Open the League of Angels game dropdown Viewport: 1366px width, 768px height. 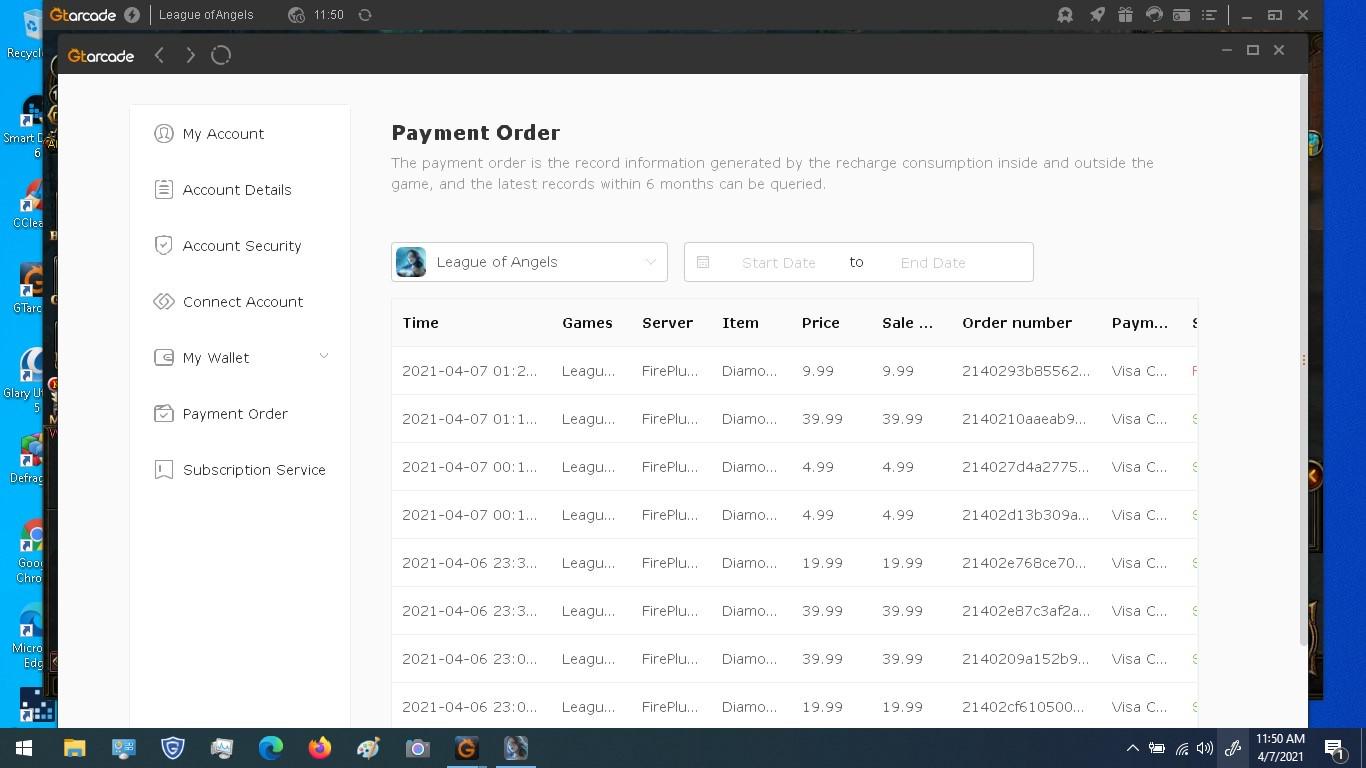(529, 262)
